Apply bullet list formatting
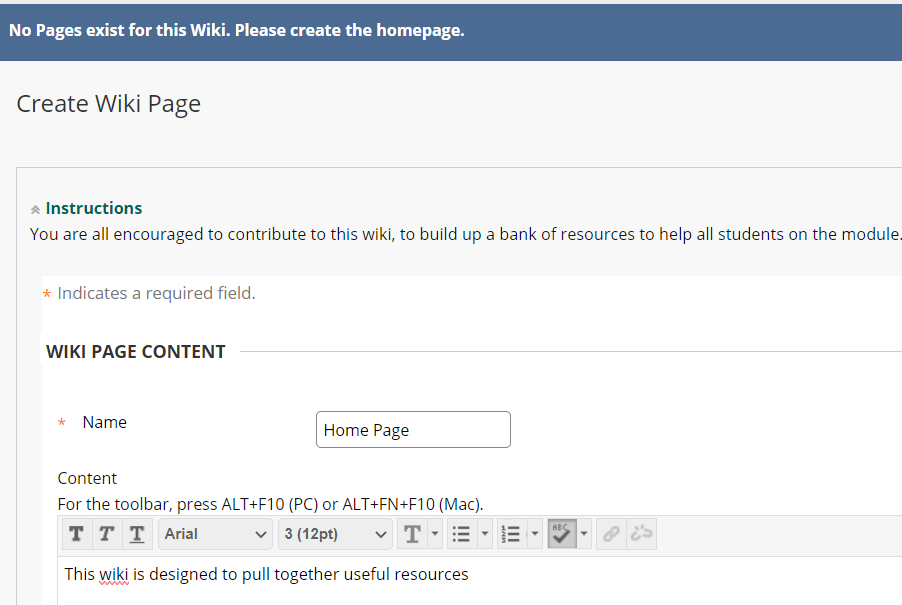902x605 pixels. point(461,534)
